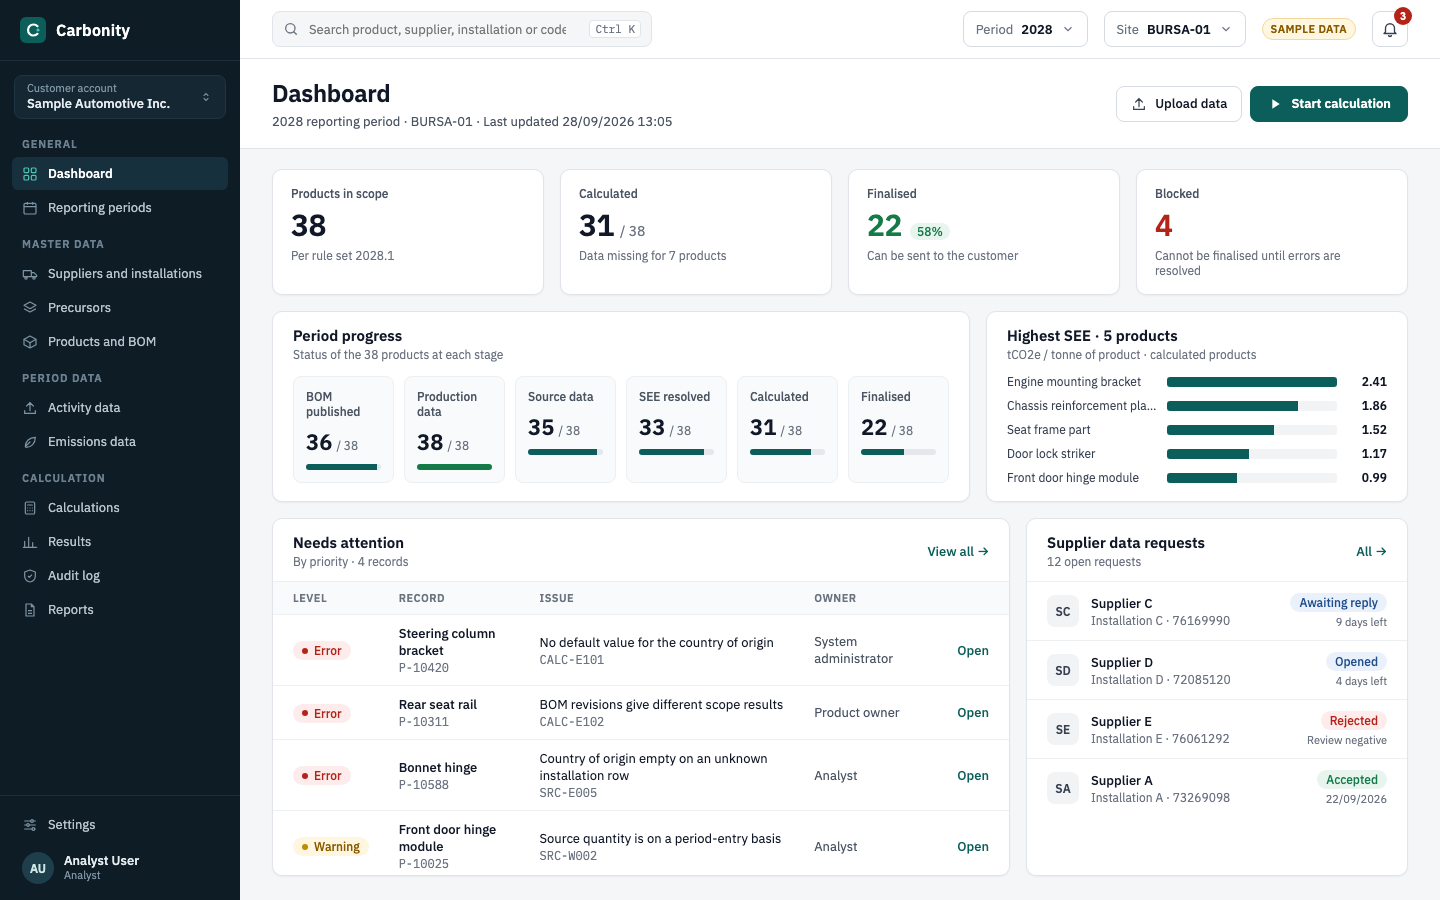Click the Rejected status on Supplier E
The height and width of the screenshot is (900, 1440).
coord(1354,721)
